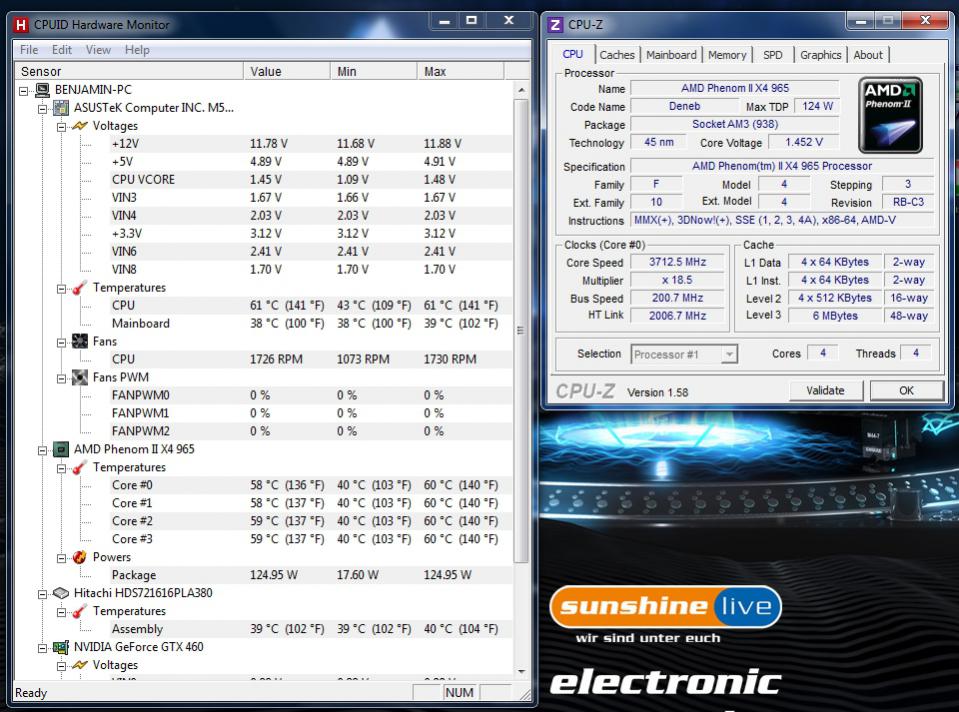Click the HT Link 2006.7 MHz value
Image resolution: width=959 pixels, height=712 pixels.
point(677,316)
